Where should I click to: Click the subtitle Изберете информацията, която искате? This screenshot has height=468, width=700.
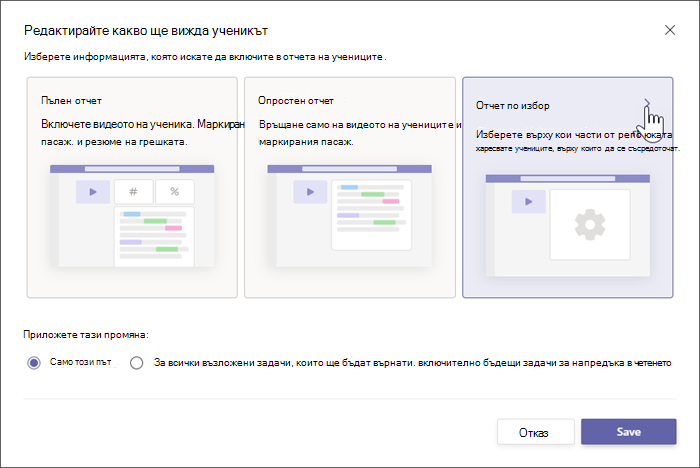coord(205,57)
